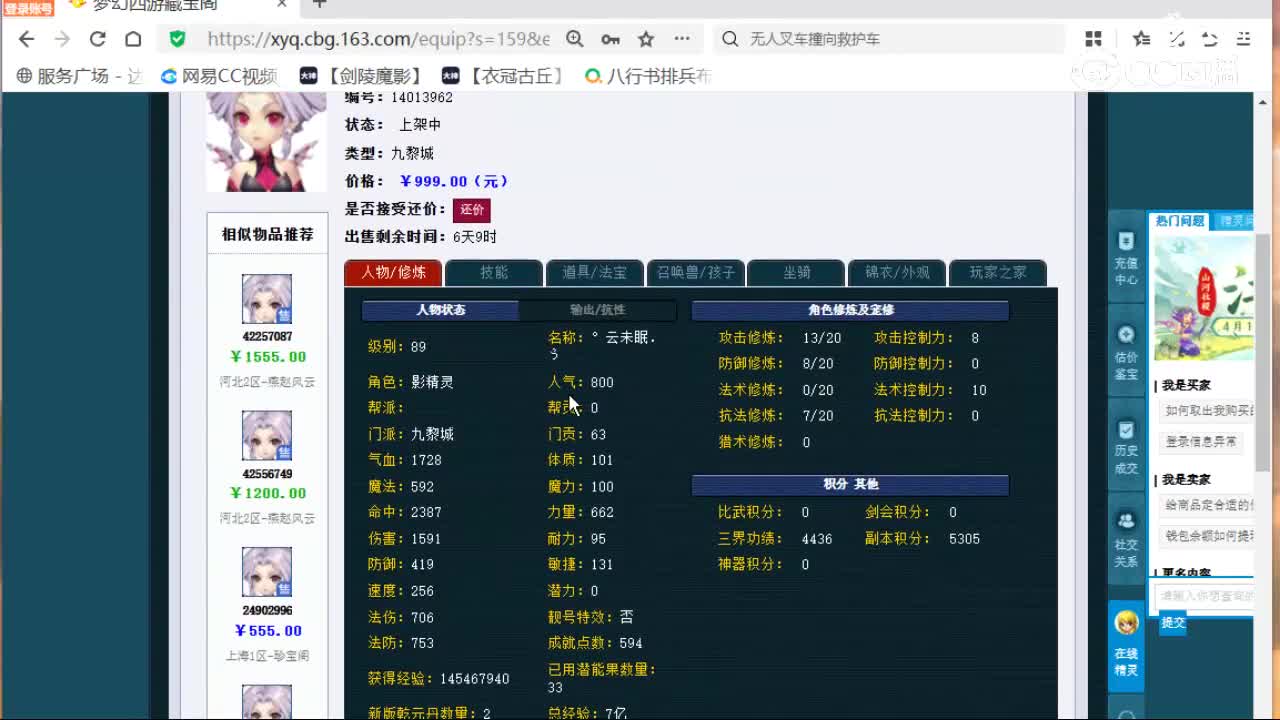
Task: Click the ¥1200.00 similar item price
Action: coord(268,493)
